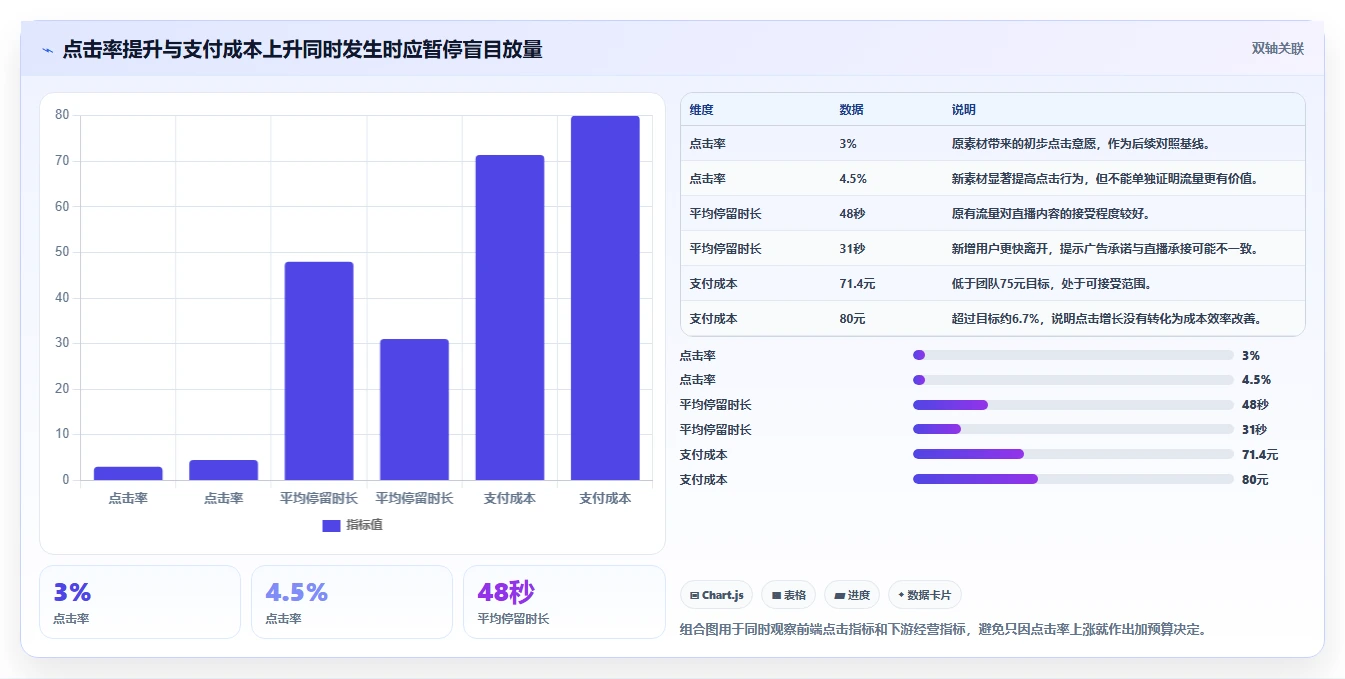This screenshot has width=1345, height=679.
Task: Click the 48 bar for 平均停留时长 in chart
Action: coord(319,371)
